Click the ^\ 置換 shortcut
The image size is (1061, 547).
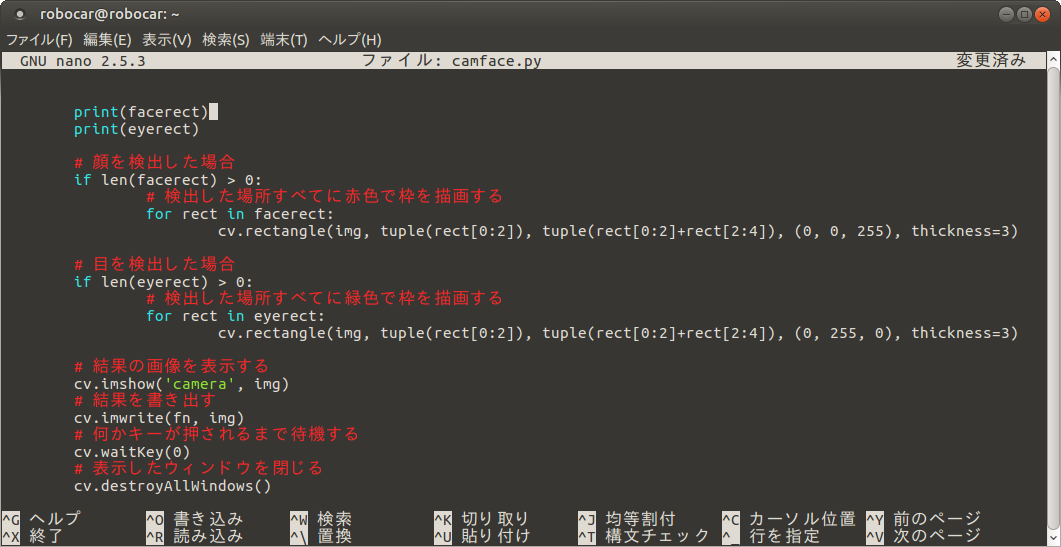[x=321, y=536]
